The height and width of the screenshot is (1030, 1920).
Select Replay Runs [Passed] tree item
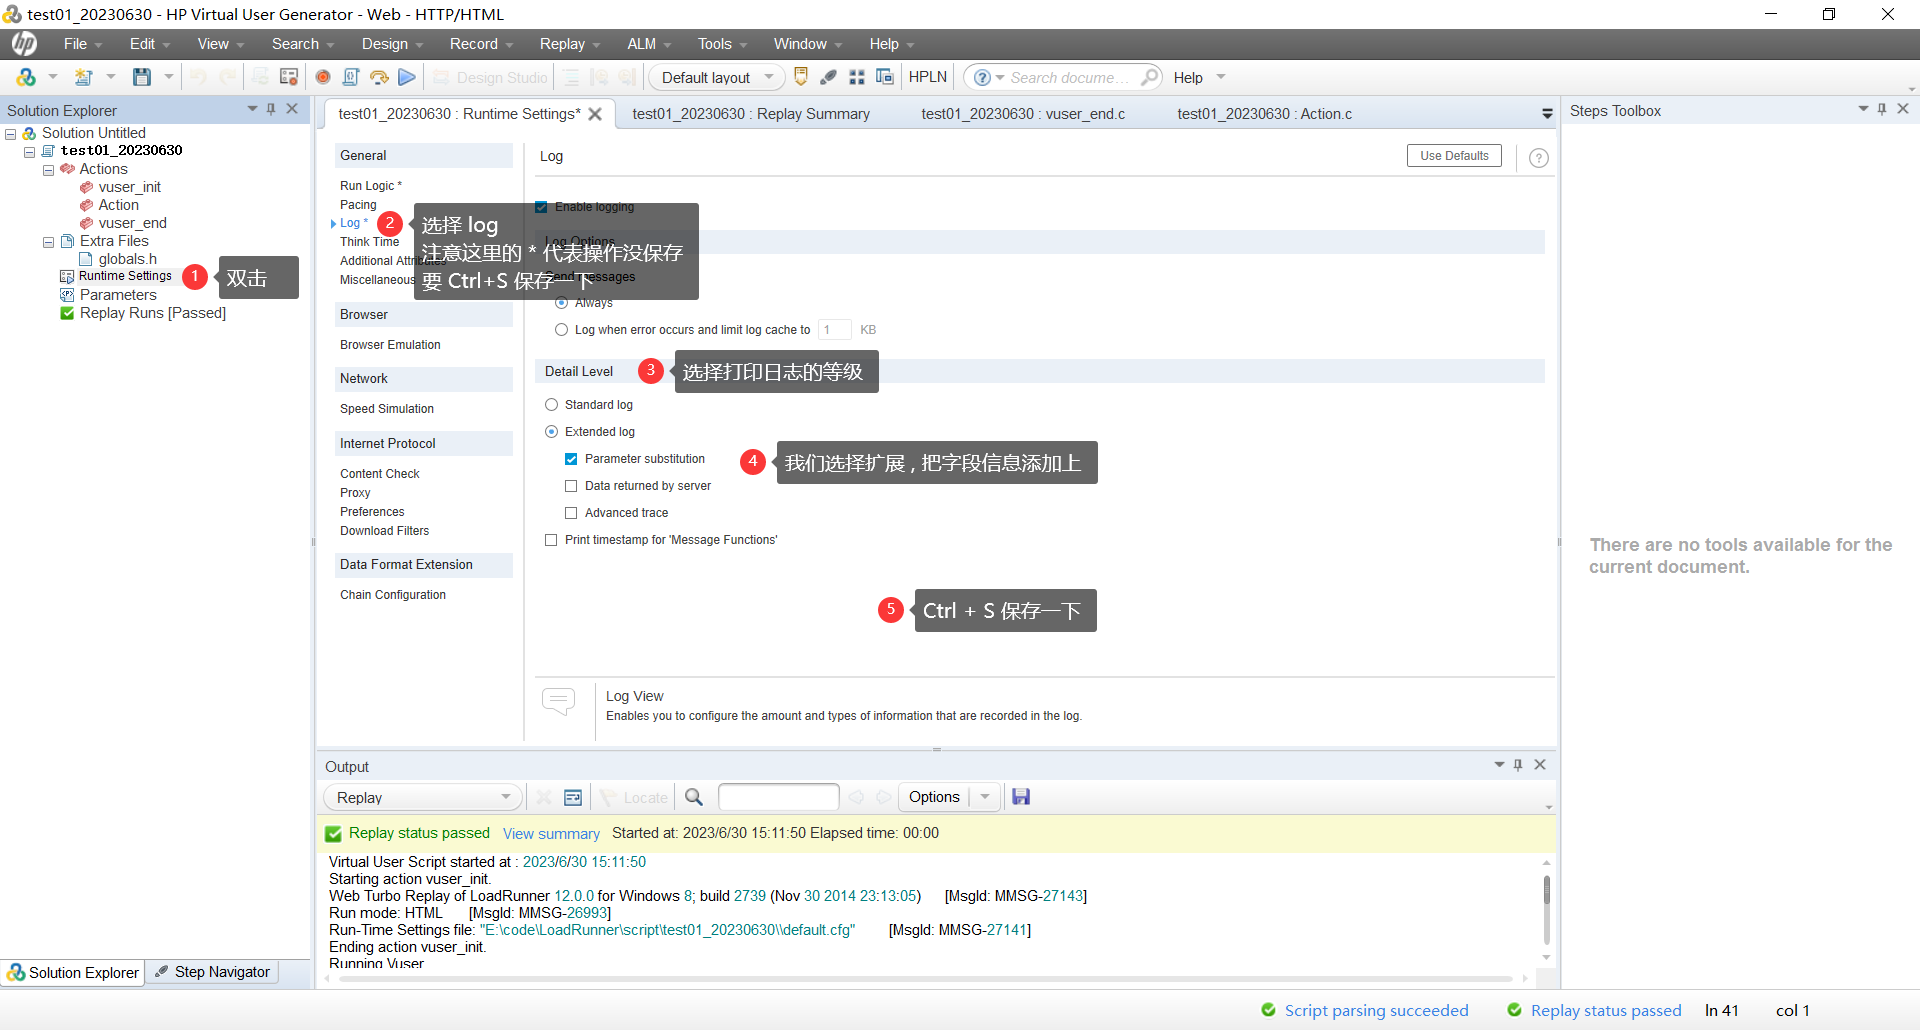[153, 313]
